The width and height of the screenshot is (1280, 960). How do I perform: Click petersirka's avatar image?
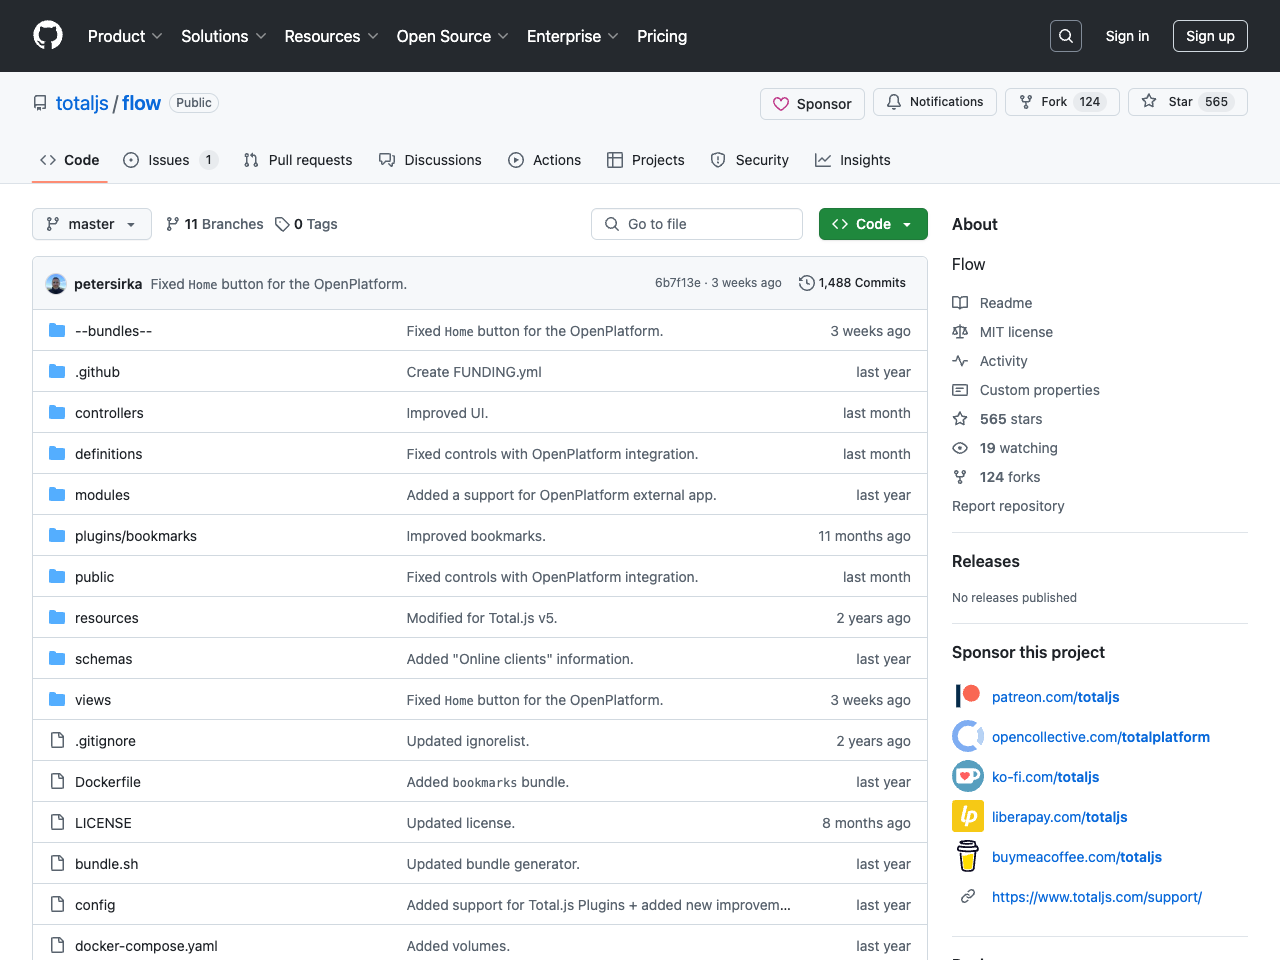[56, 284]
